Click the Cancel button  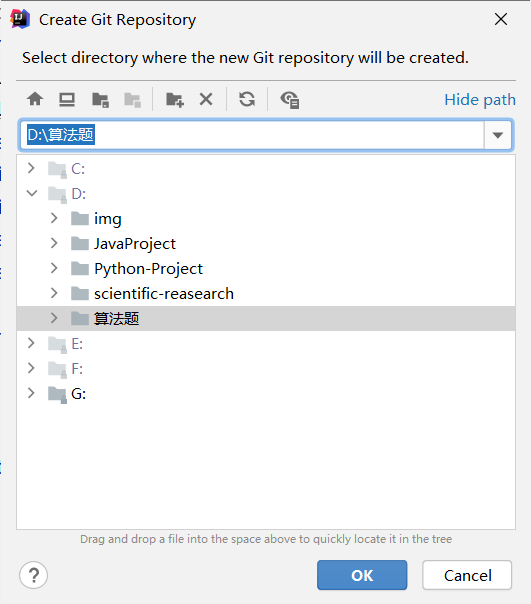[x=467, y=575]
